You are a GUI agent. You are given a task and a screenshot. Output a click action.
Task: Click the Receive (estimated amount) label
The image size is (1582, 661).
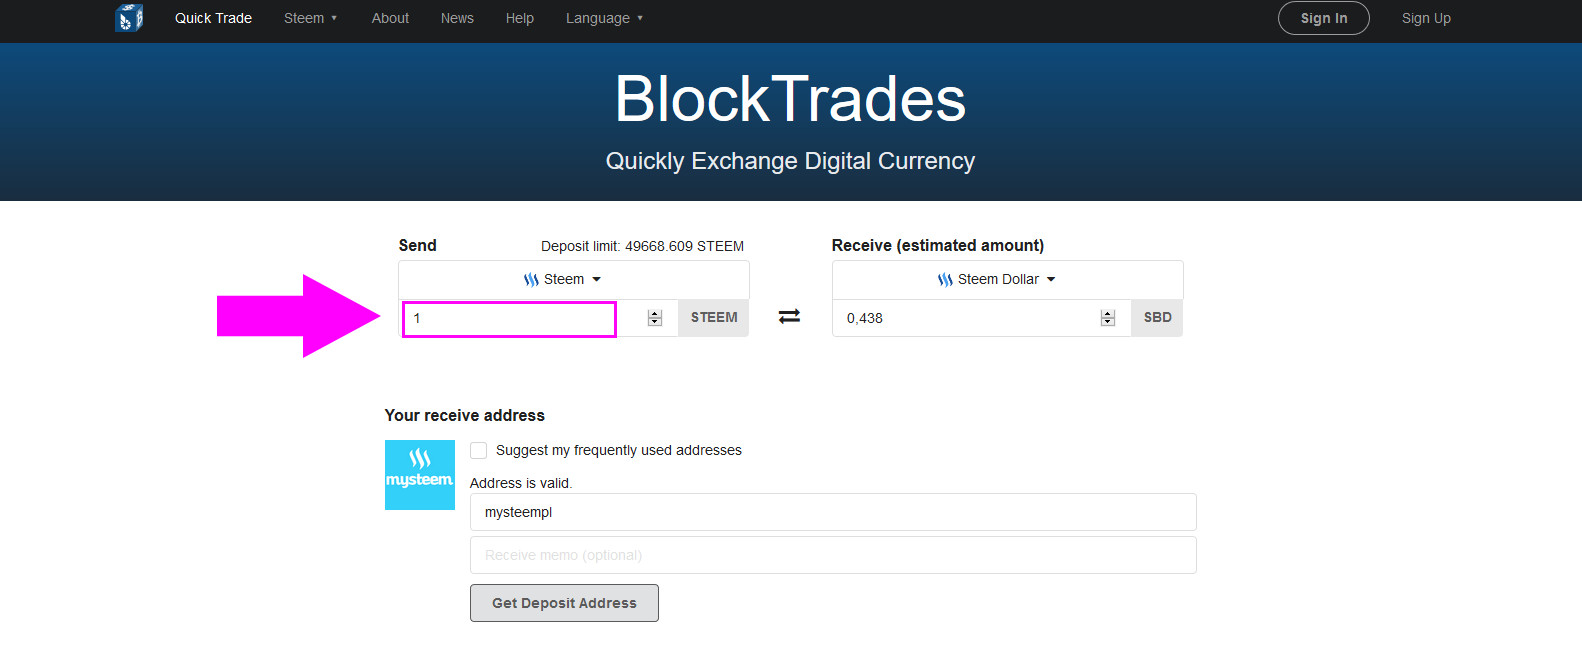(938, 246)
